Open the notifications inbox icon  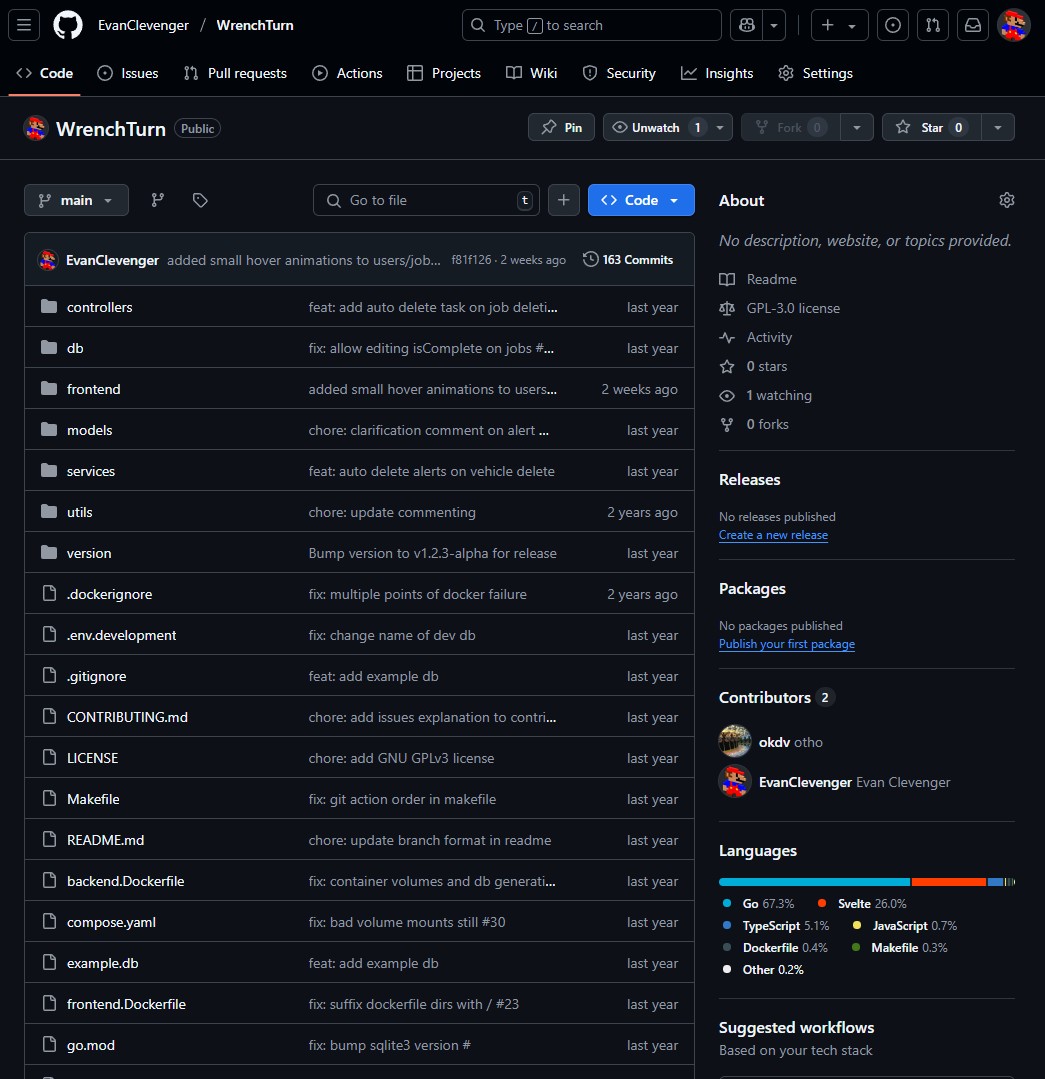972,25
